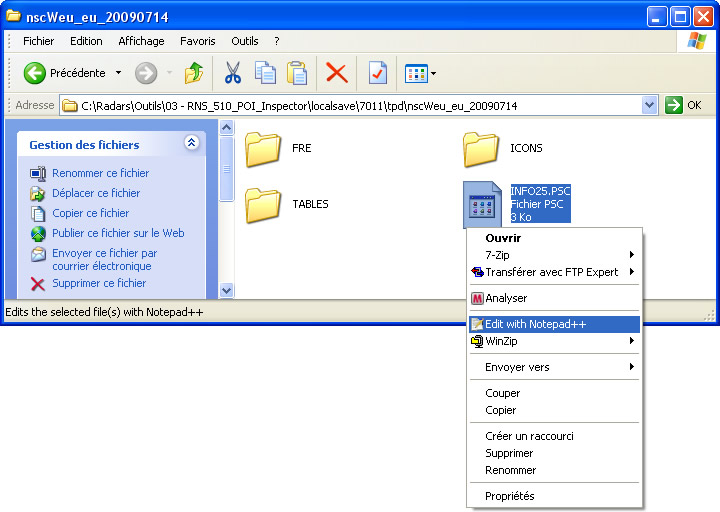Collapse the Gestion des fichiers panel
The width and height of the screenshot is (720, 512).
point(191,144)
